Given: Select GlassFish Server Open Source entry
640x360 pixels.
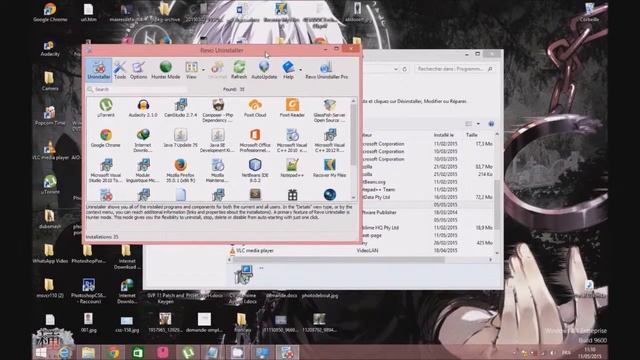Looking at the screenshot, I should 329,110.
